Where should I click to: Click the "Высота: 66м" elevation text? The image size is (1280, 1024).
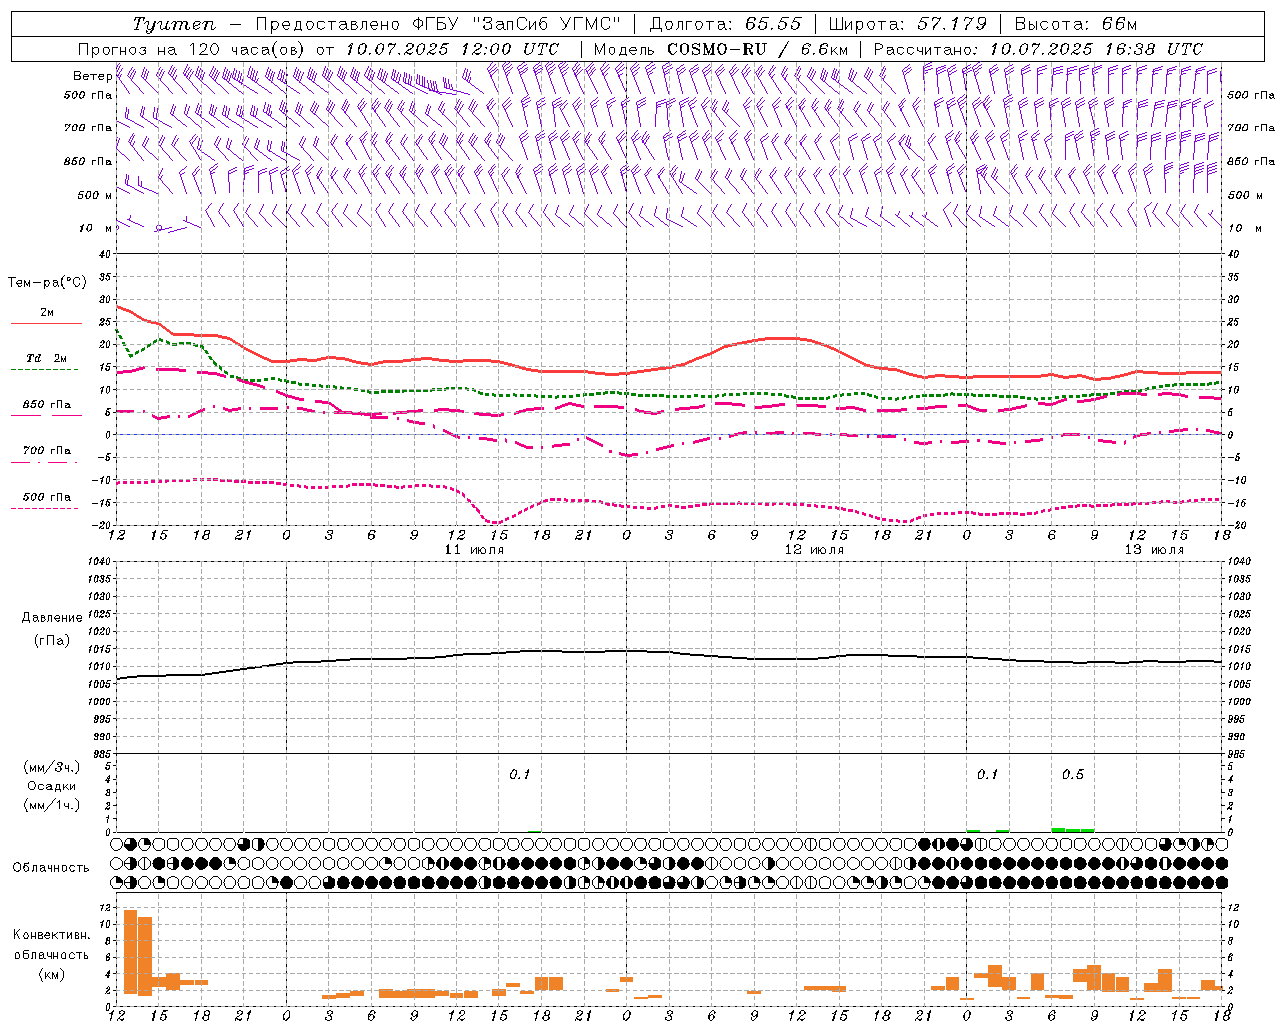1076,24
